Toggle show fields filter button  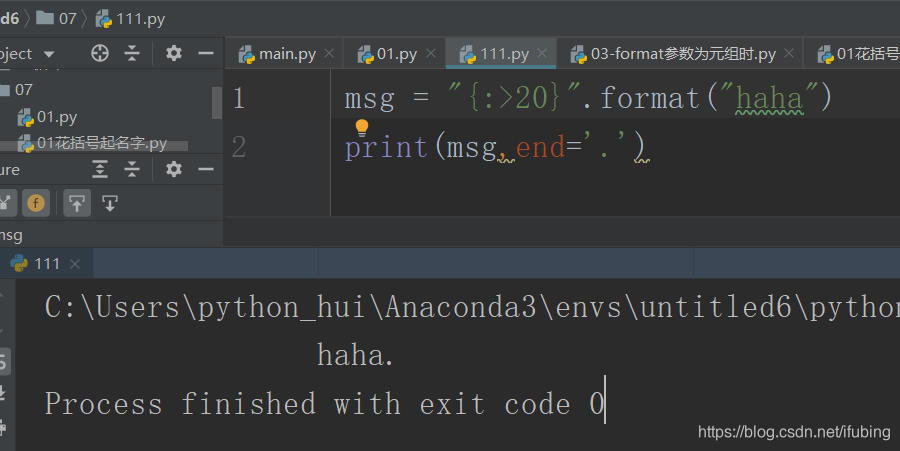[x=36, y=203]
